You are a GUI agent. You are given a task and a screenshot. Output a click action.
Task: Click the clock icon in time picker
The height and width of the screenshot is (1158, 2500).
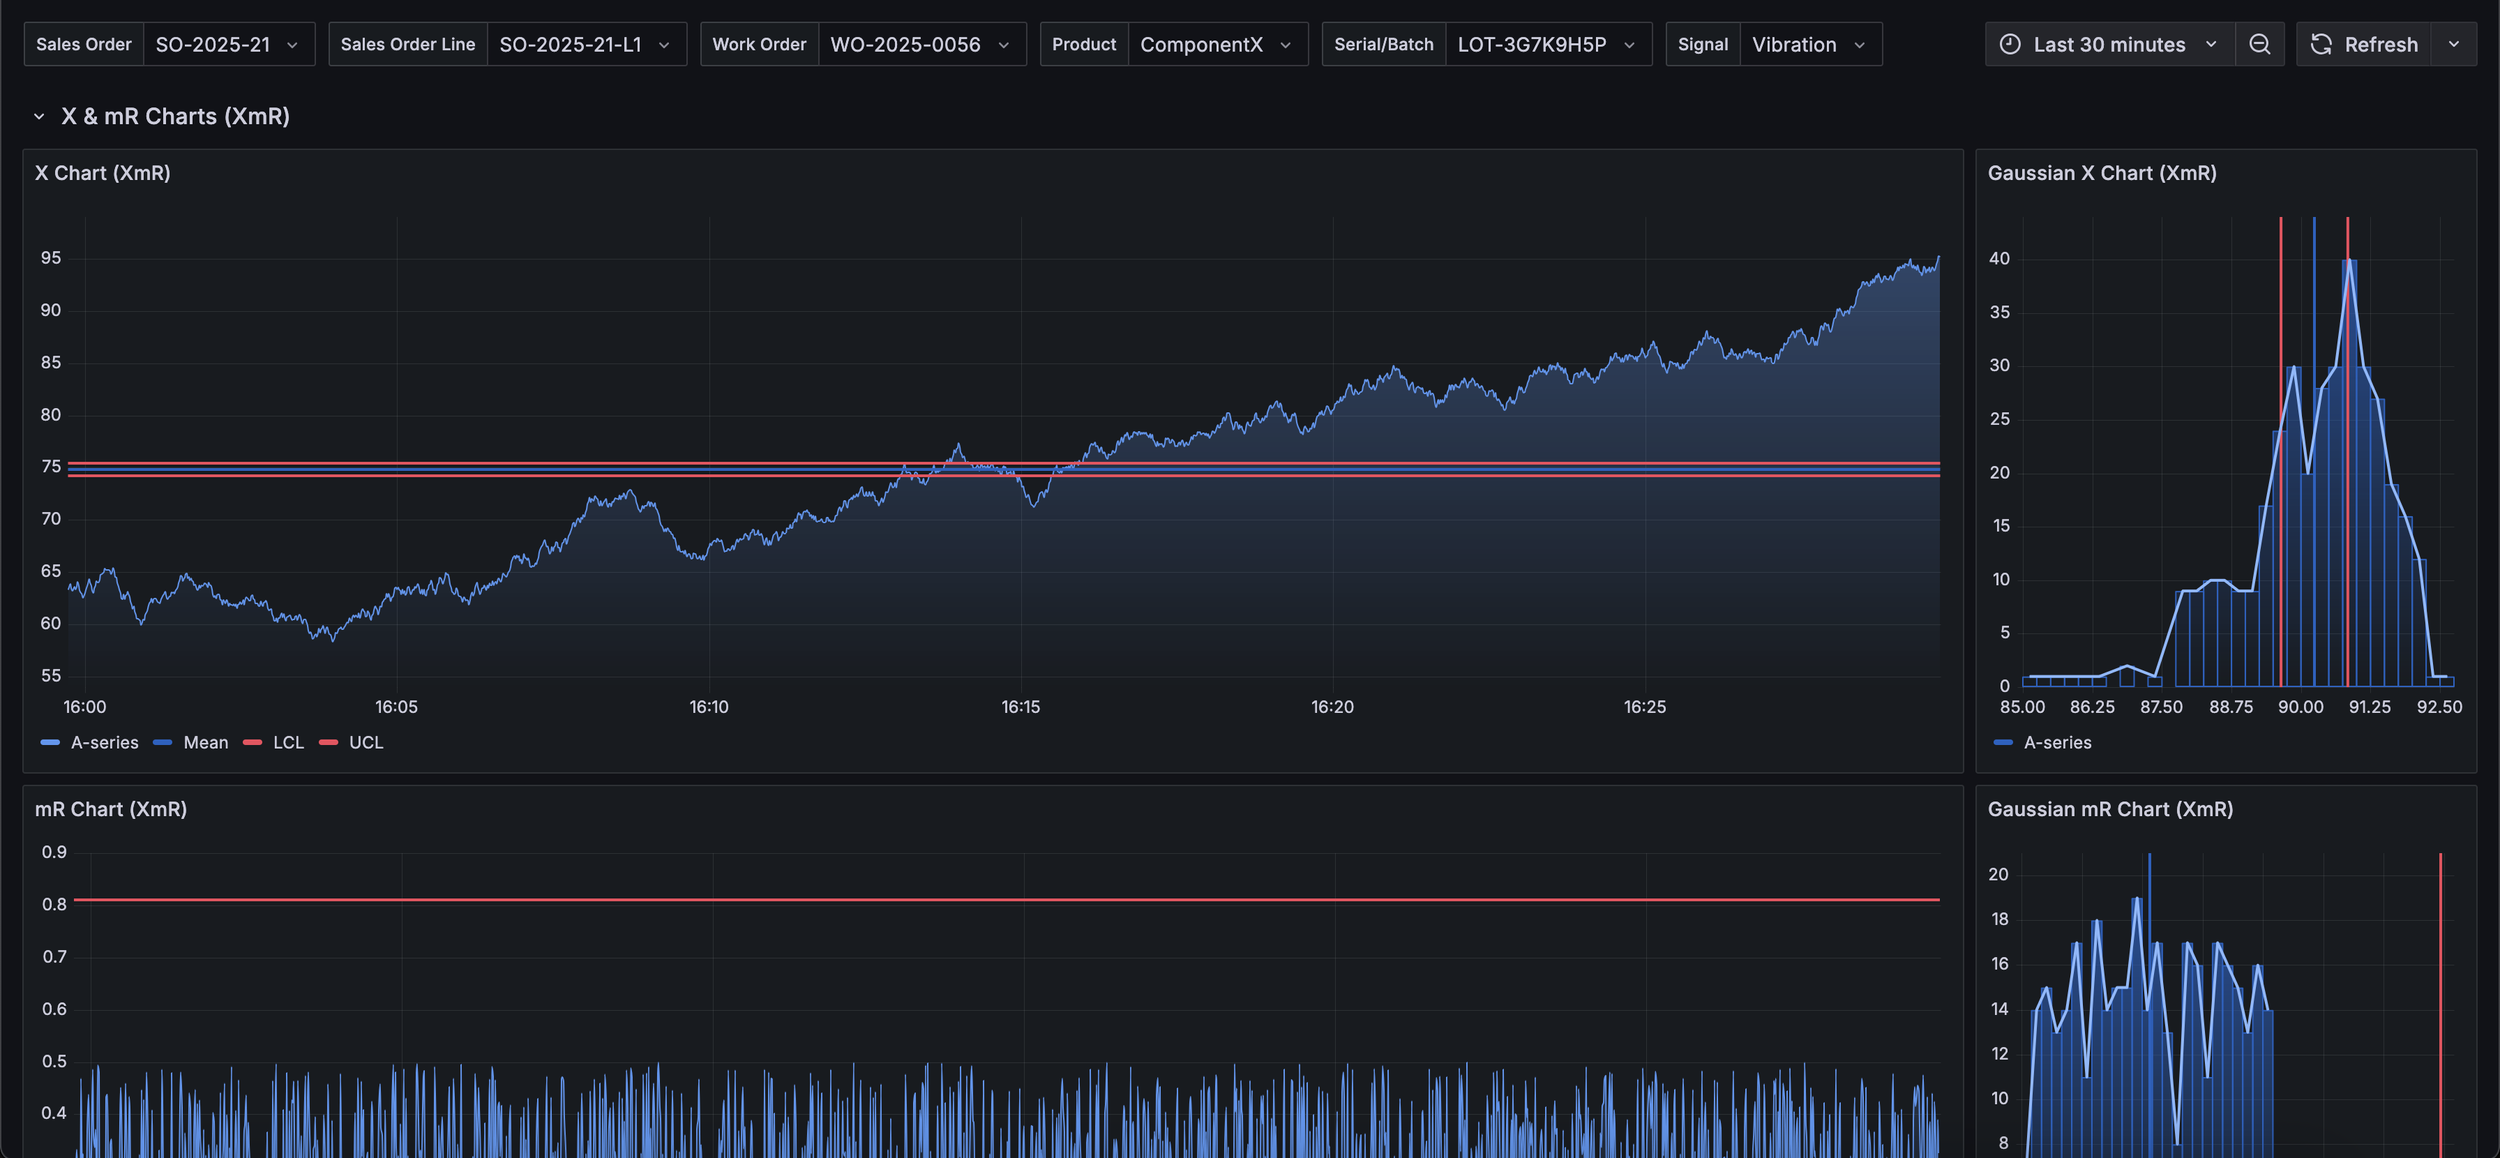click(2010, 44)
